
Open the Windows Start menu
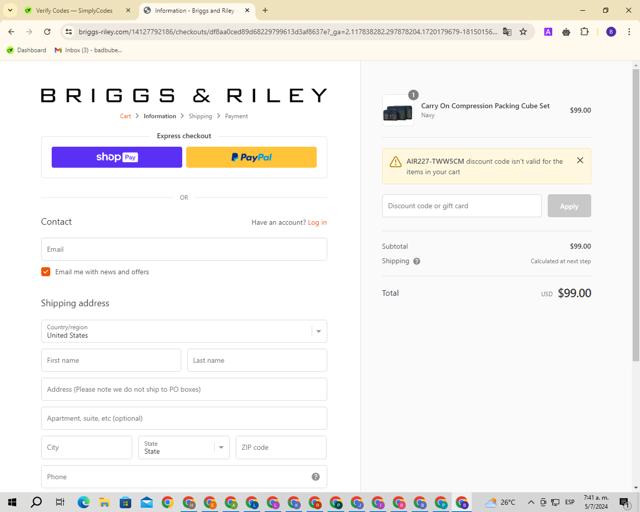click(x=12, y=502)
